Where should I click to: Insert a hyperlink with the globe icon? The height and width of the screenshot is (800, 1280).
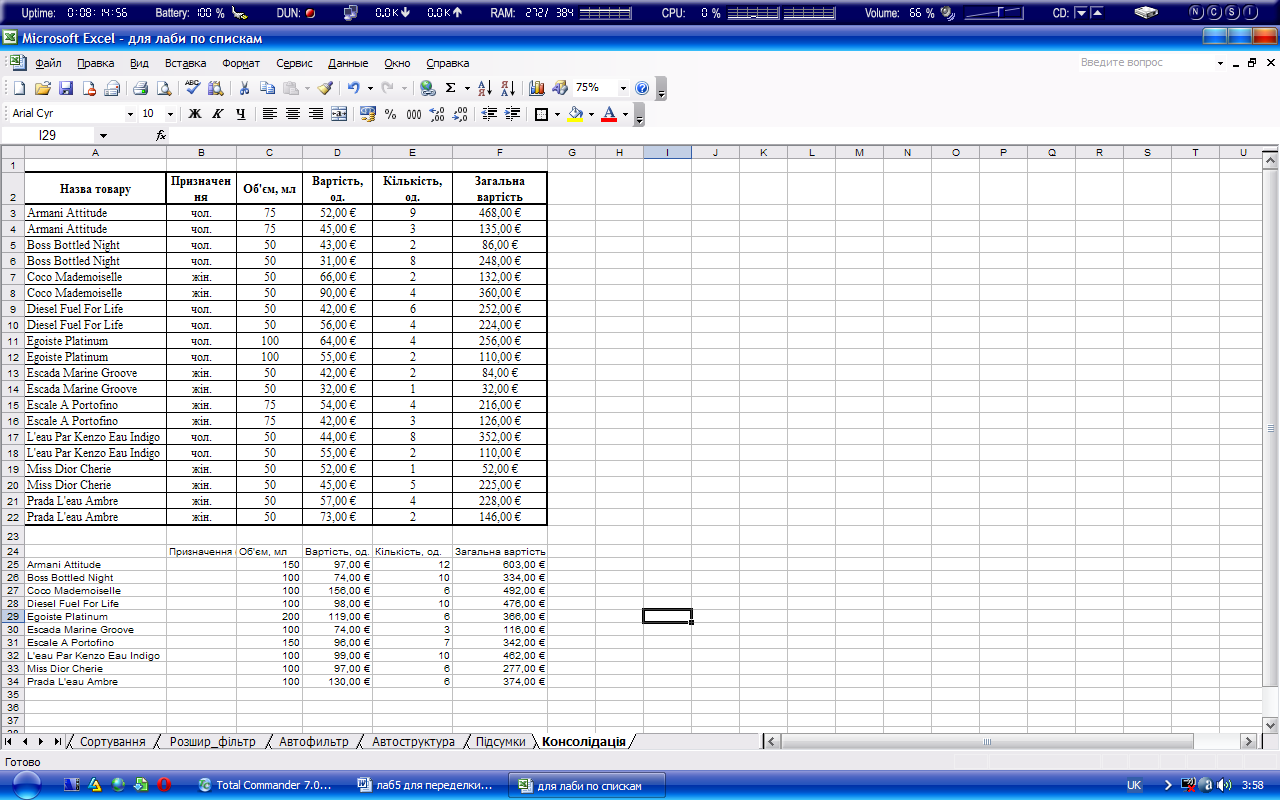pos(427,88)
